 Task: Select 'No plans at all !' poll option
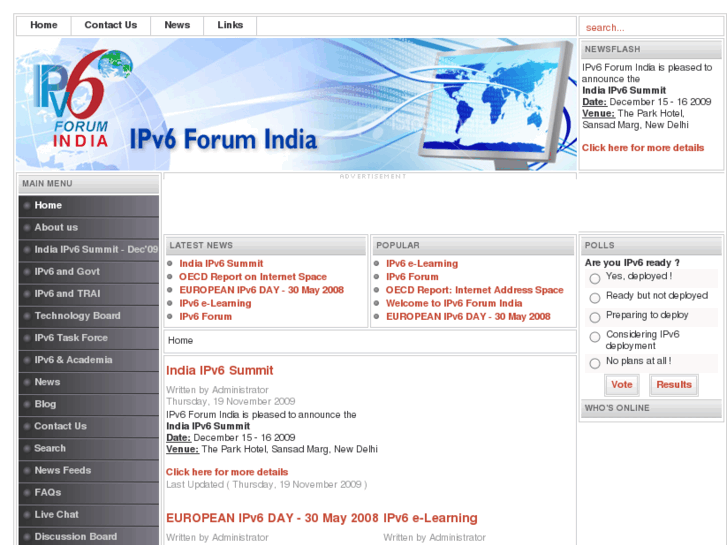(x=595, y=364)
